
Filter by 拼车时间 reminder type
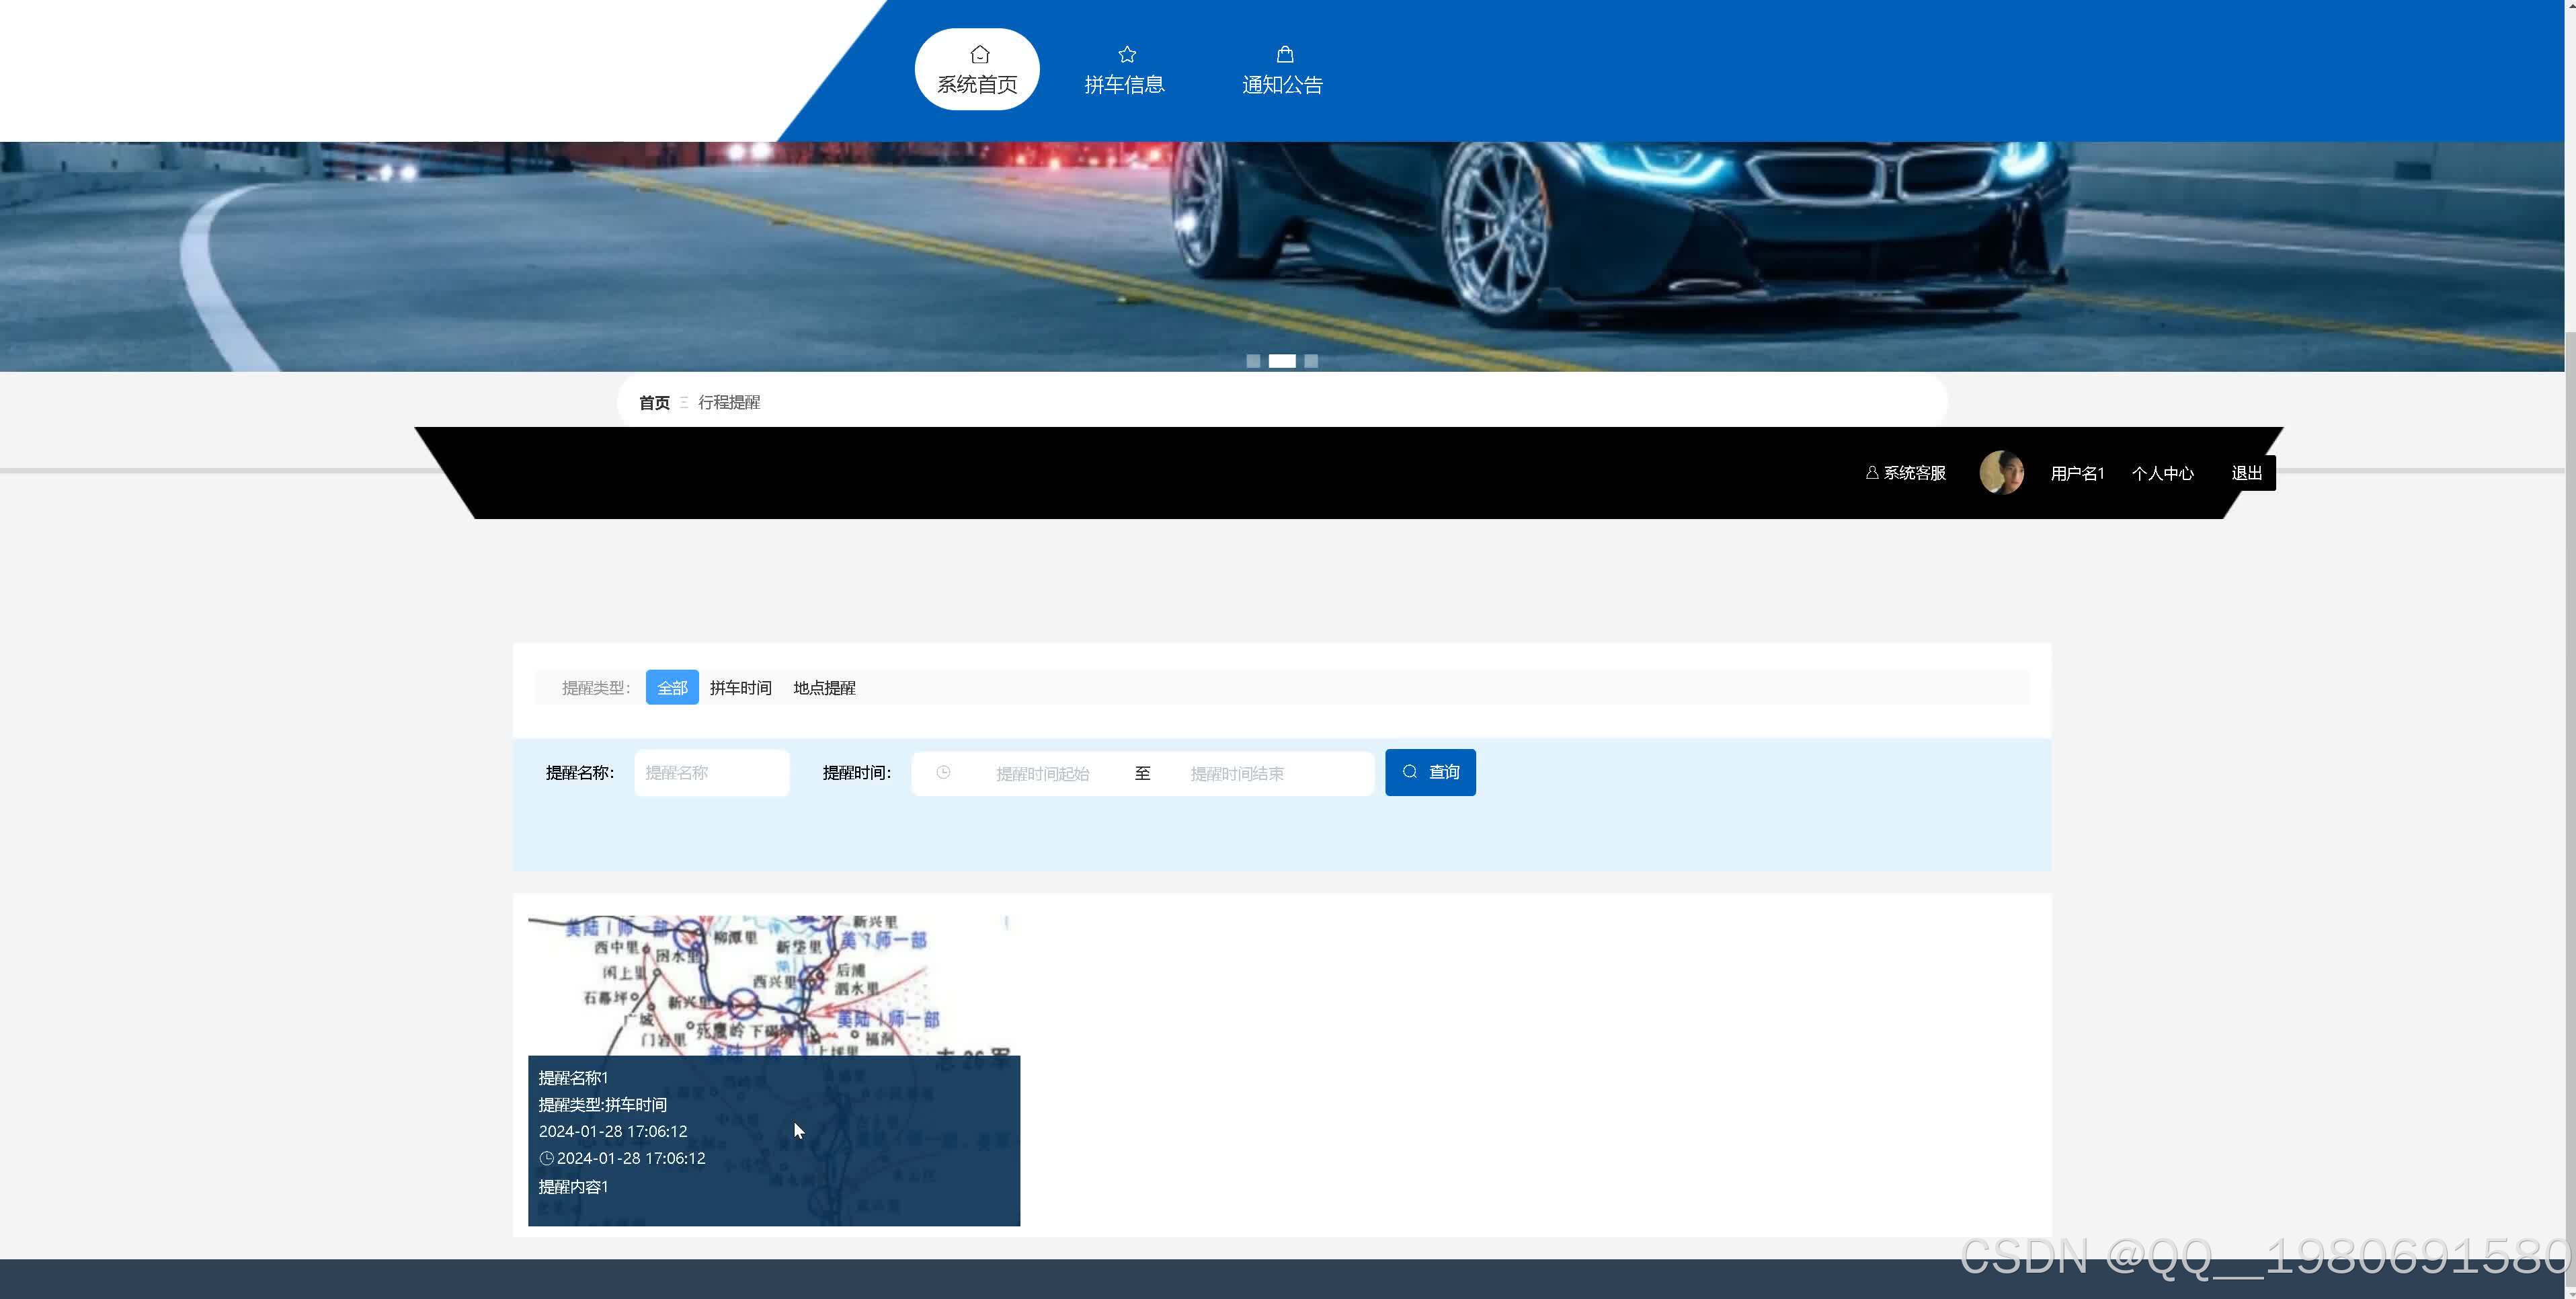pyautogui.click(x=740, y=688)
